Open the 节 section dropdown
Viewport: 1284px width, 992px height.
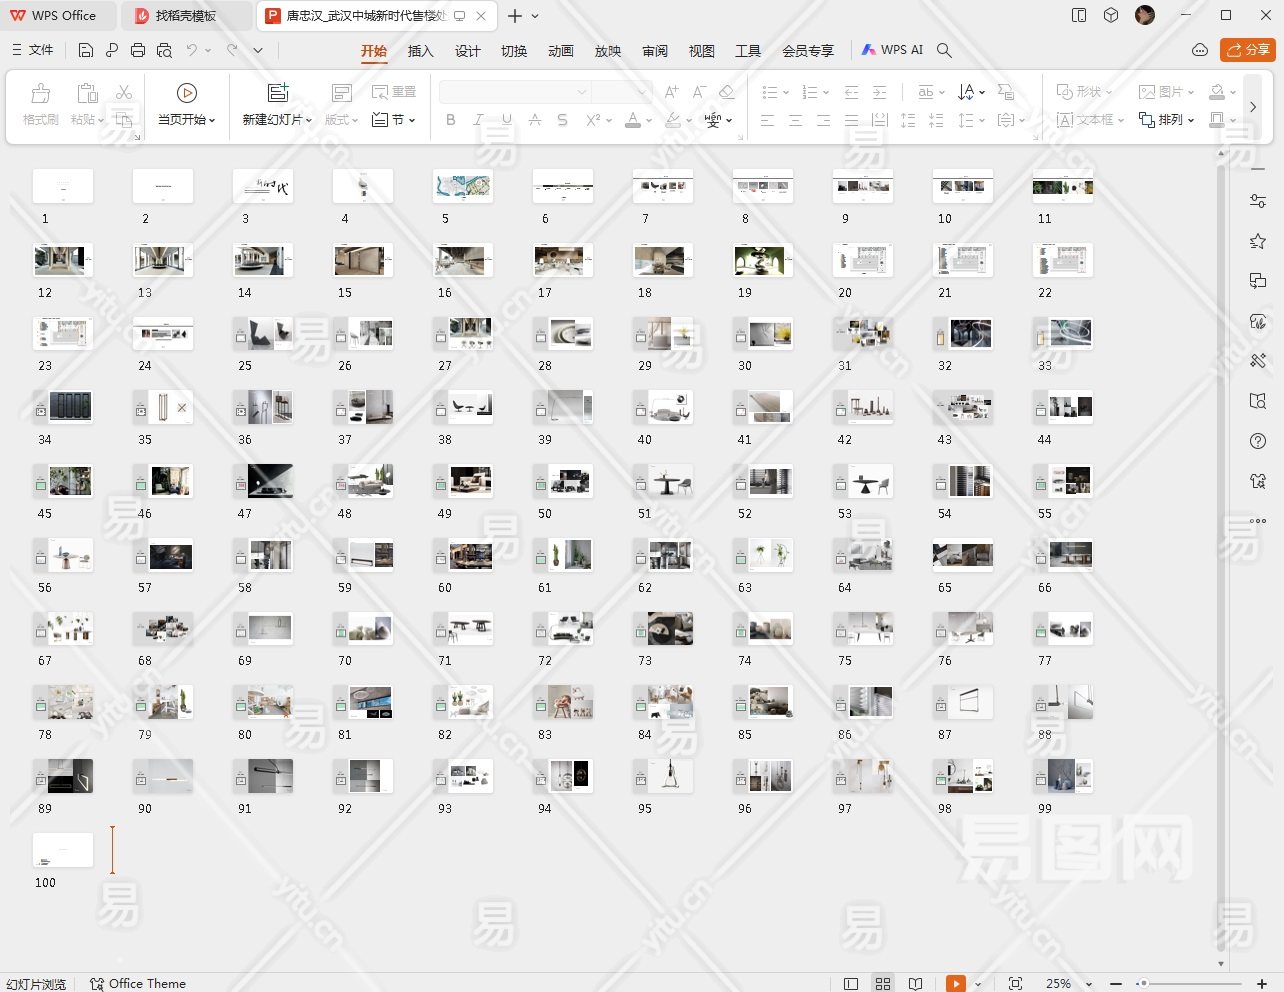[393, 120]
